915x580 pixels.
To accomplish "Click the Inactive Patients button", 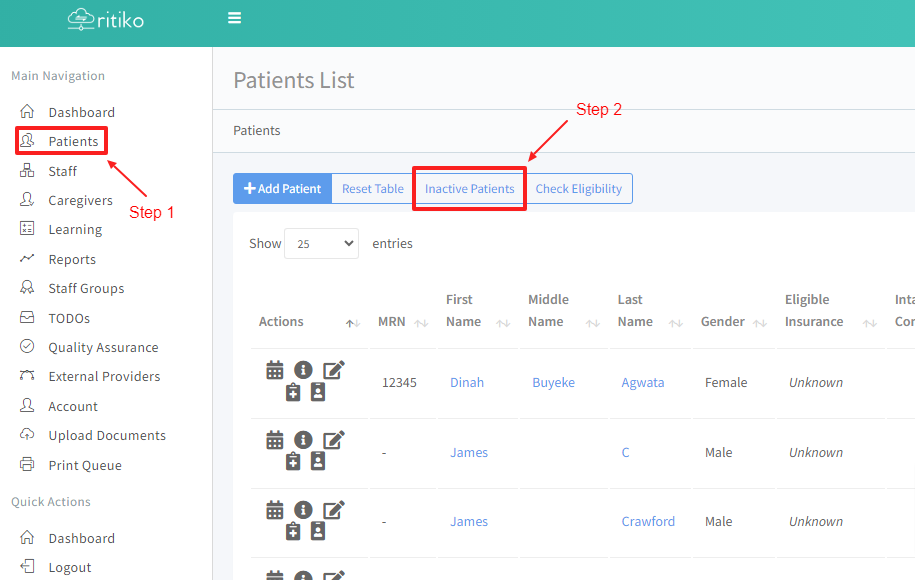I will point(469,189).
